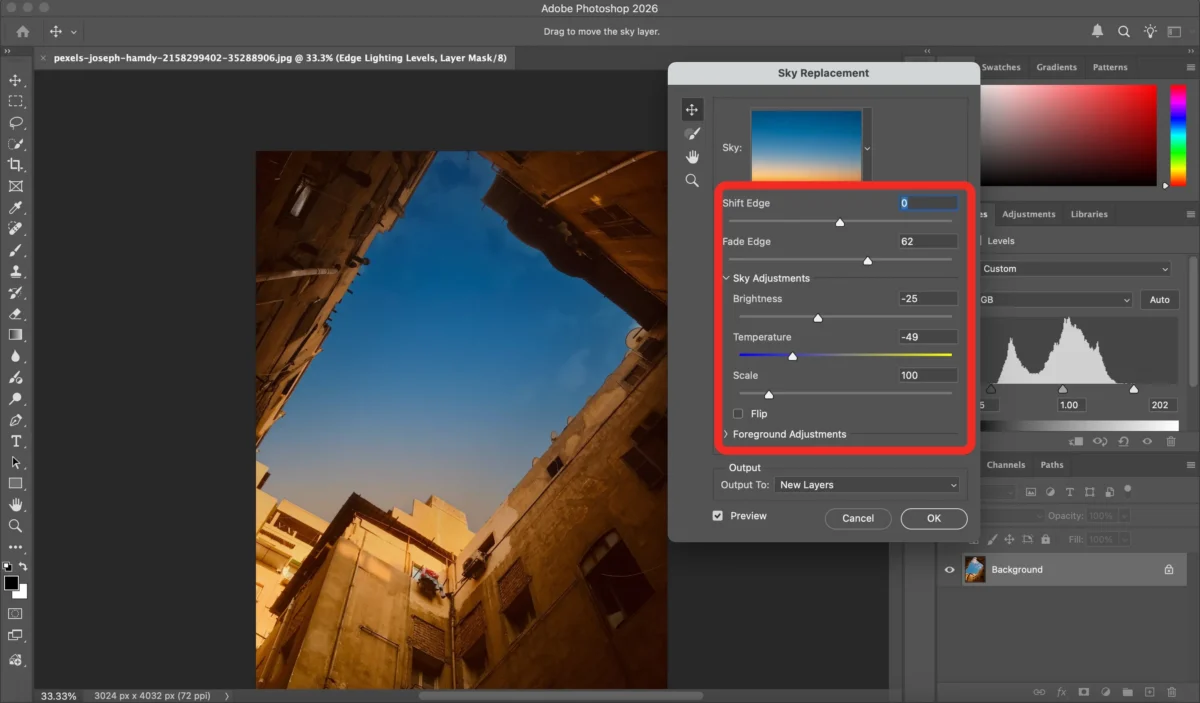Select the Crop tool in left toolbar

[16, 165]
